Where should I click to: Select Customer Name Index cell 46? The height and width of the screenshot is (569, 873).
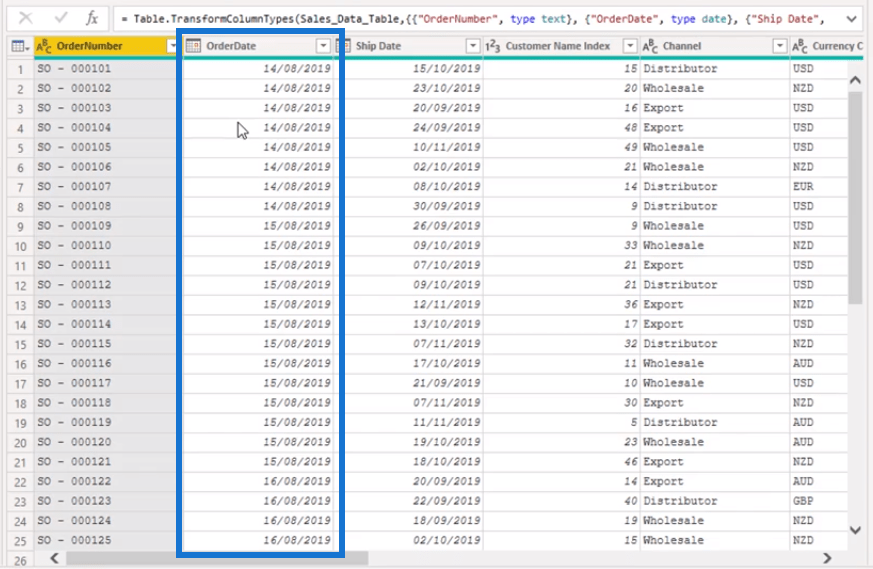click(561, 462)
